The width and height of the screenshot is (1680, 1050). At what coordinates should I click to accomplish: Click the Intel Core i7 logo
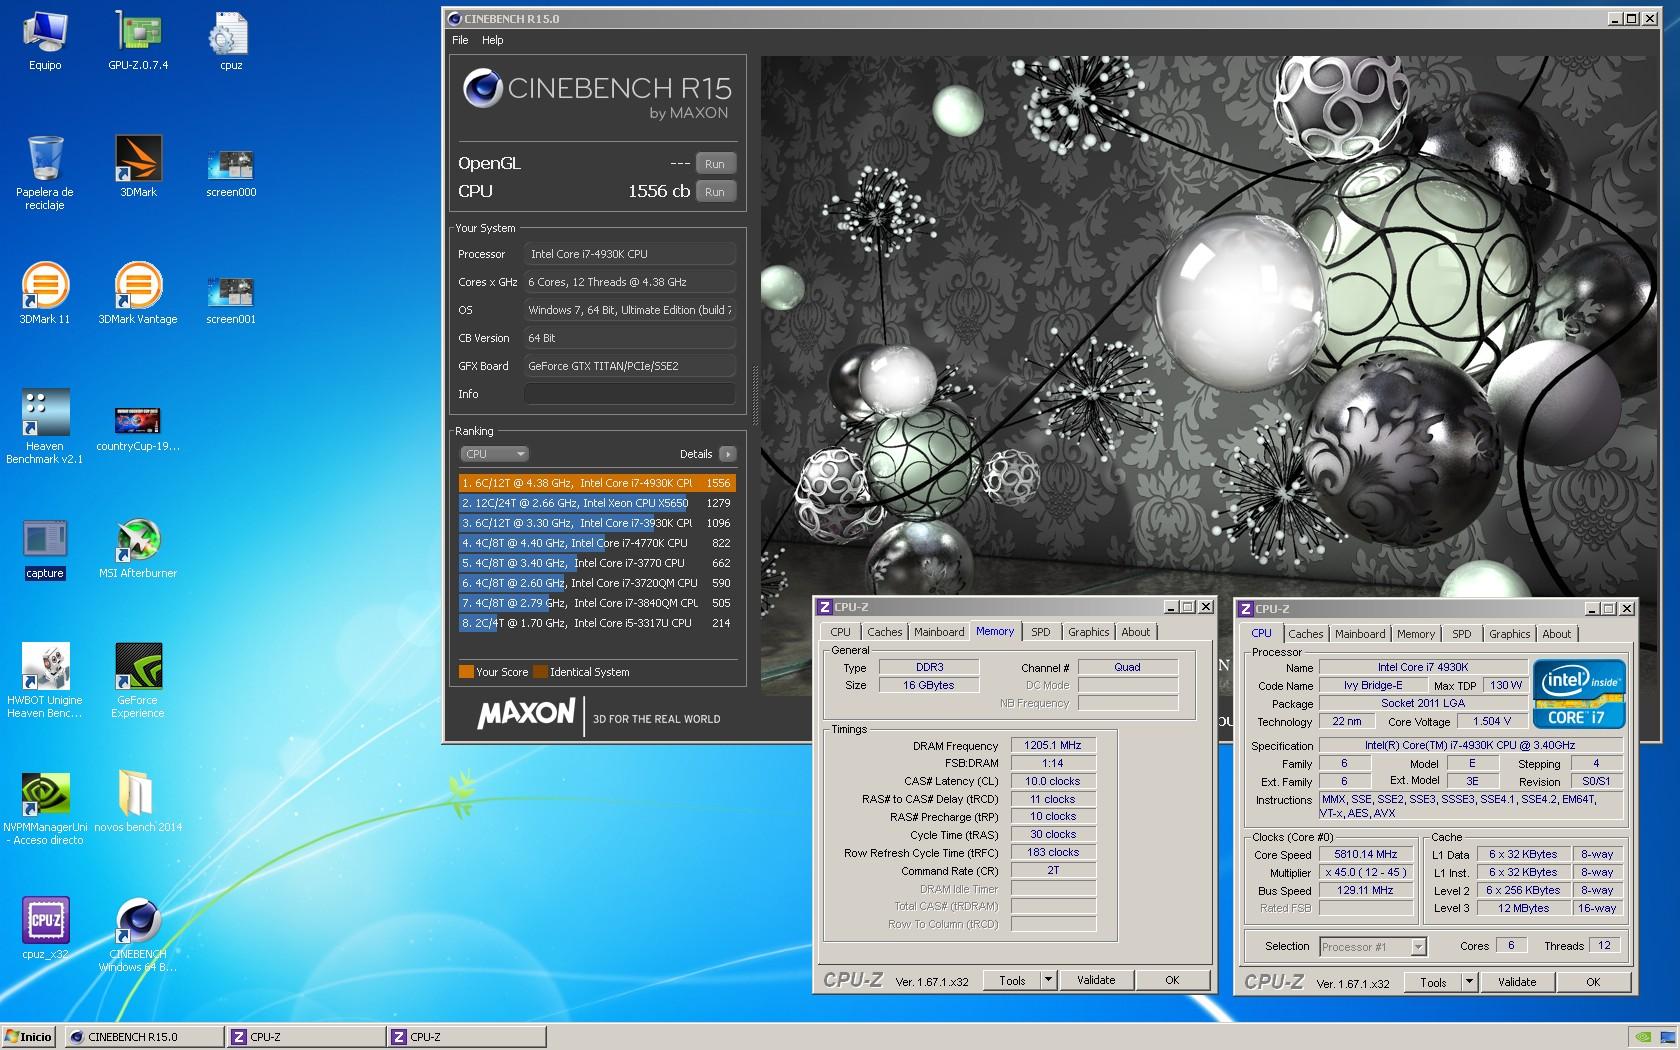click(x=1579, y=693)
